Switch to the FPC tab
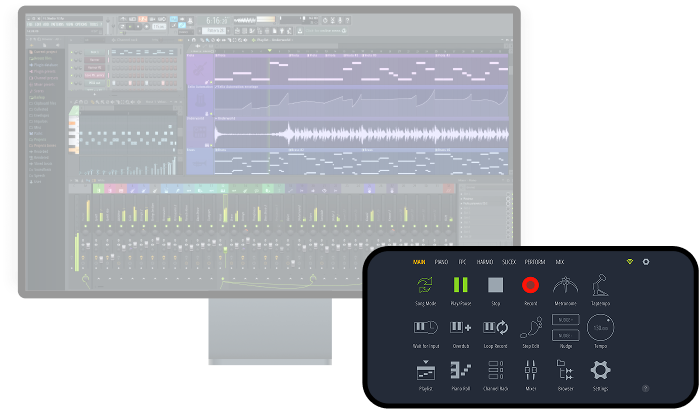Screen dimensions: 699x413 [x=462, y=262]
